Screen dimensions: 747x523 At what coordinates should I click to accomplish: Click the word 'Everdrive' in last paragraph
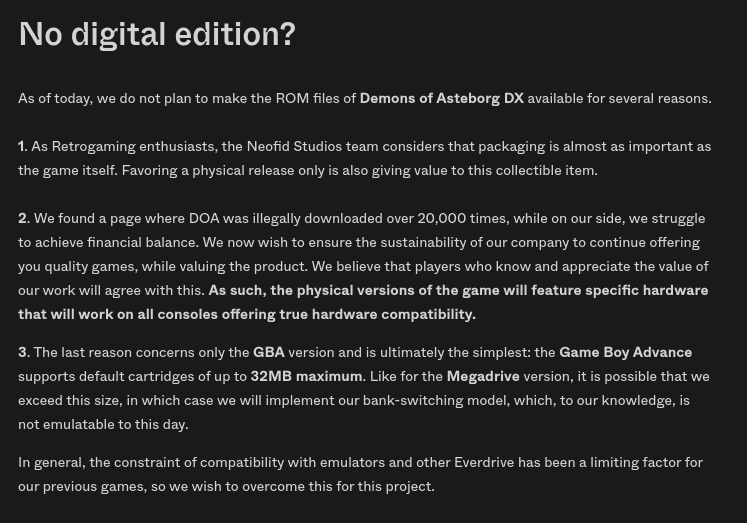coord(484,463)
